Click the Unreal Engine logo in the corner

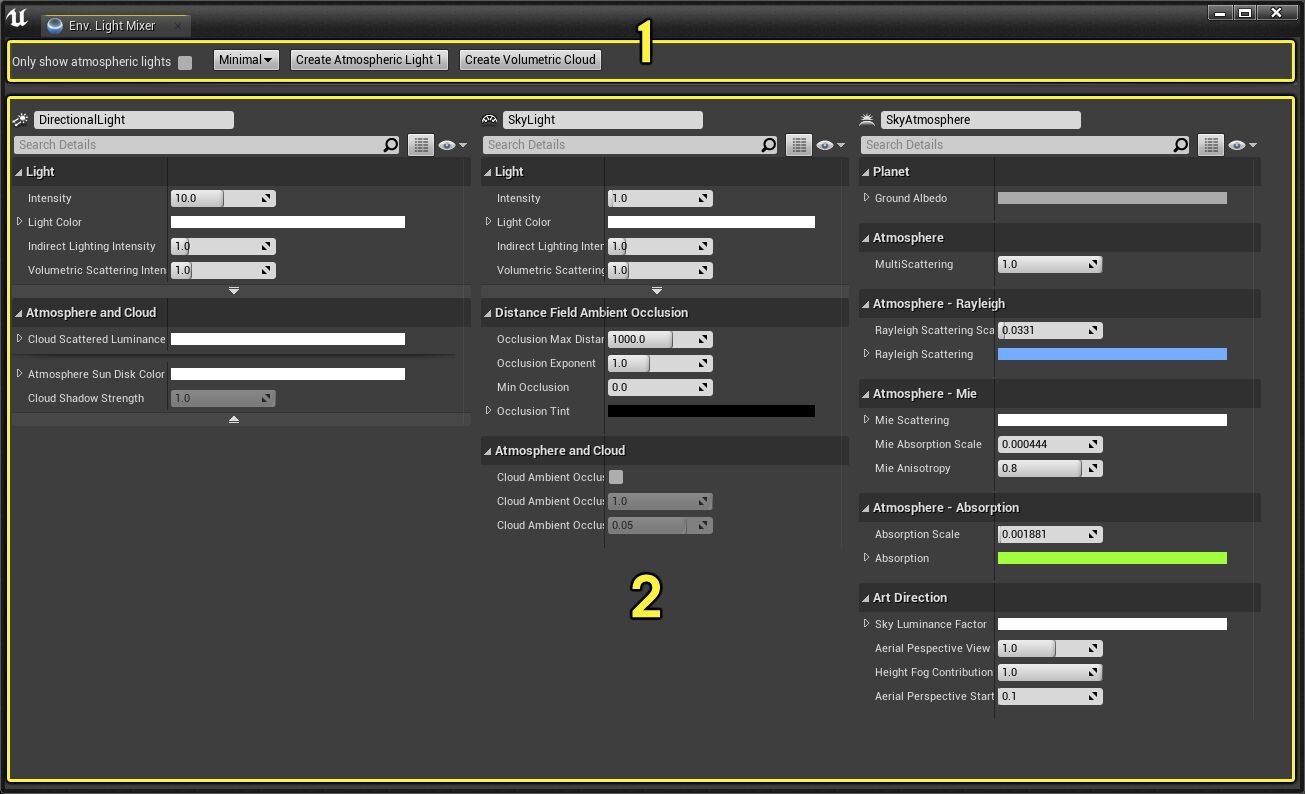[x=16, y=17]
